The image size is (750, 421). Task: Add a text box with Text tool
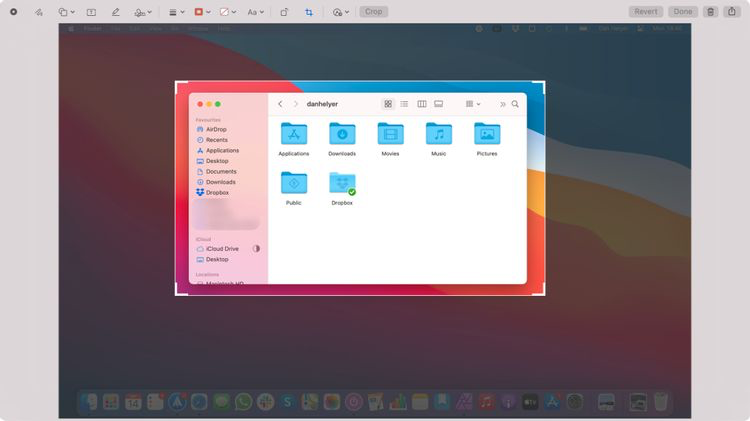pos(91,12)
